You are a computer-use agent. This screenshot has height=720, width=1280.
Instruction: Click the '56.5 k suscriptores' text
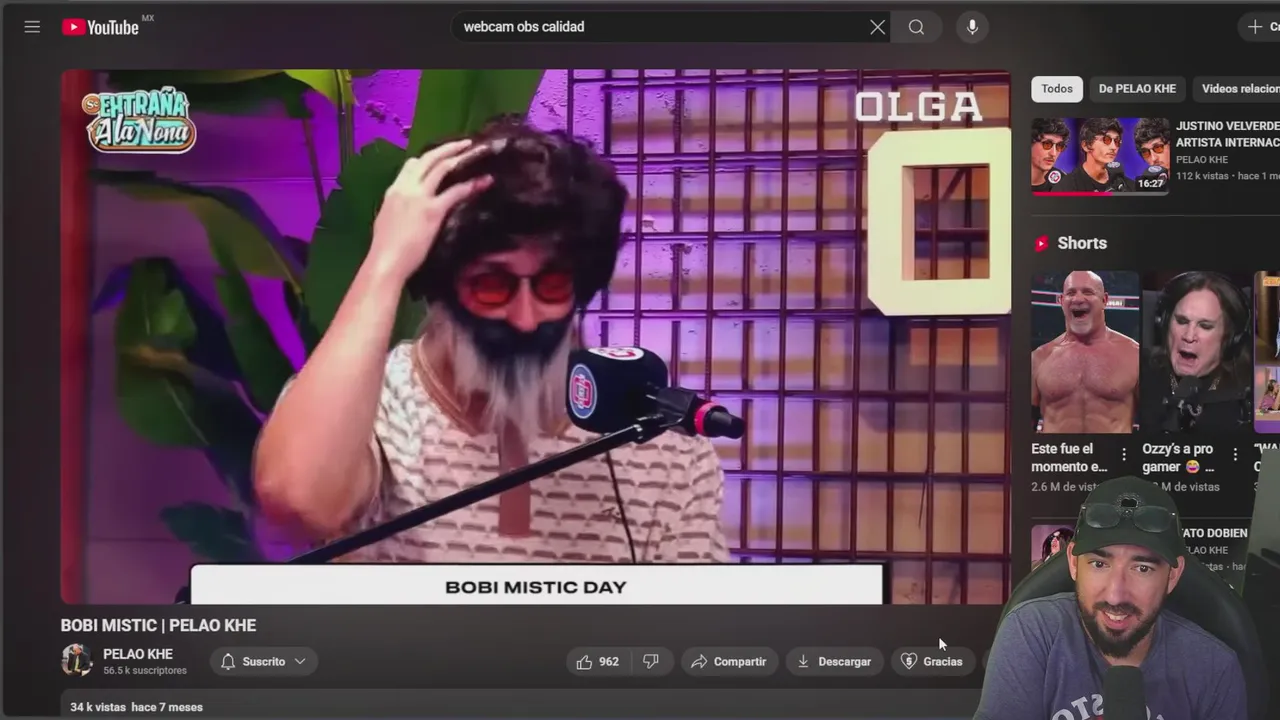[145, 671]
